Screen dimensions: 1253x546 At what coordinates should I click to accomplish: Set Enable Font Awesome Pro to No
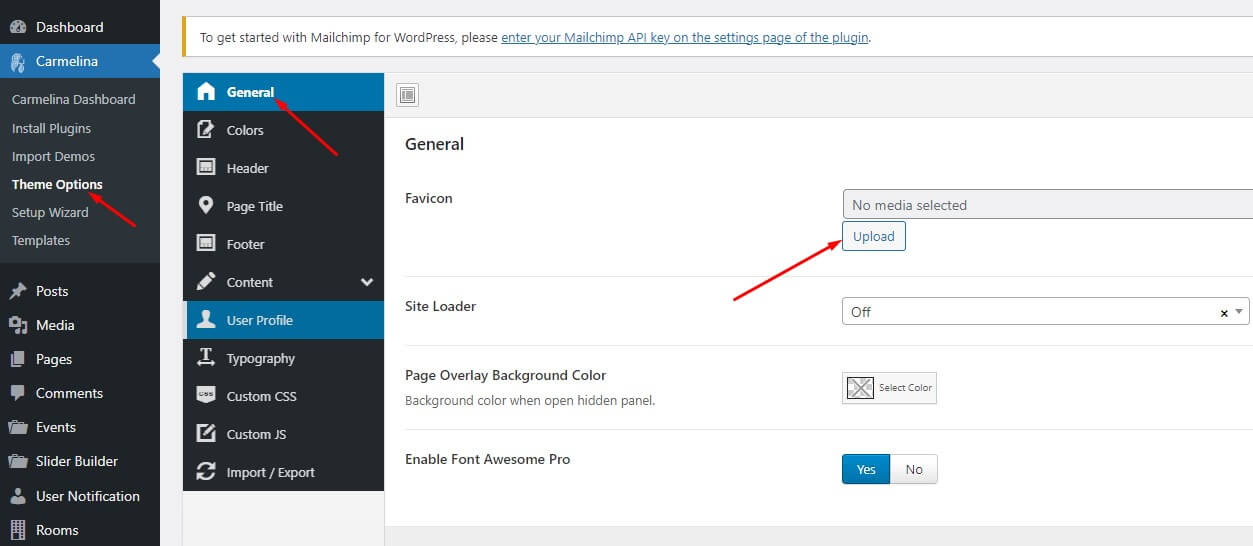coord(914,469)
